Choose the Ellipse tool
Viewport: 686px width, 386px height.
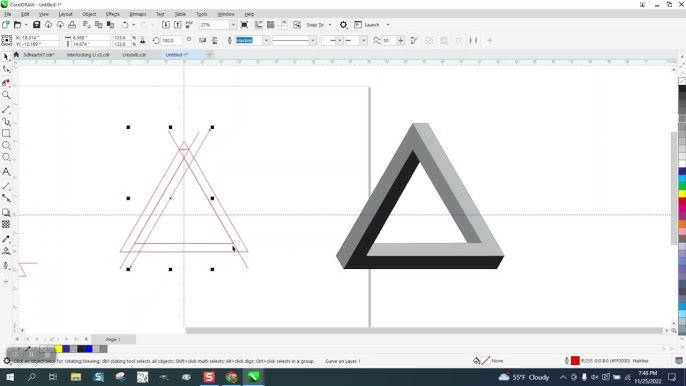coord(6,145)
